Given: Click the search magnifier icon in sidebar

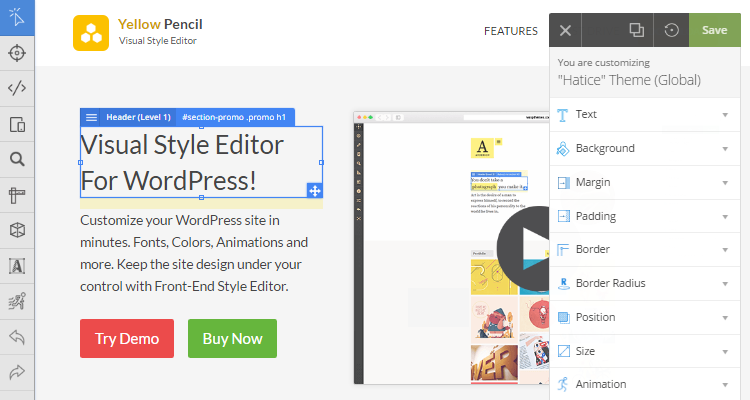Looking at the screenshot, I should click(x=17, y=159).
